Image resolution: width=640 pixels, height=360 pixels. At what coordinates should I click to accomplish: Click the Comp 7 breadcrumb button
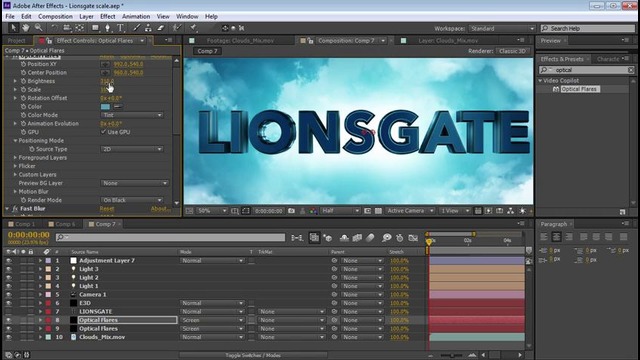click(207, 51)
